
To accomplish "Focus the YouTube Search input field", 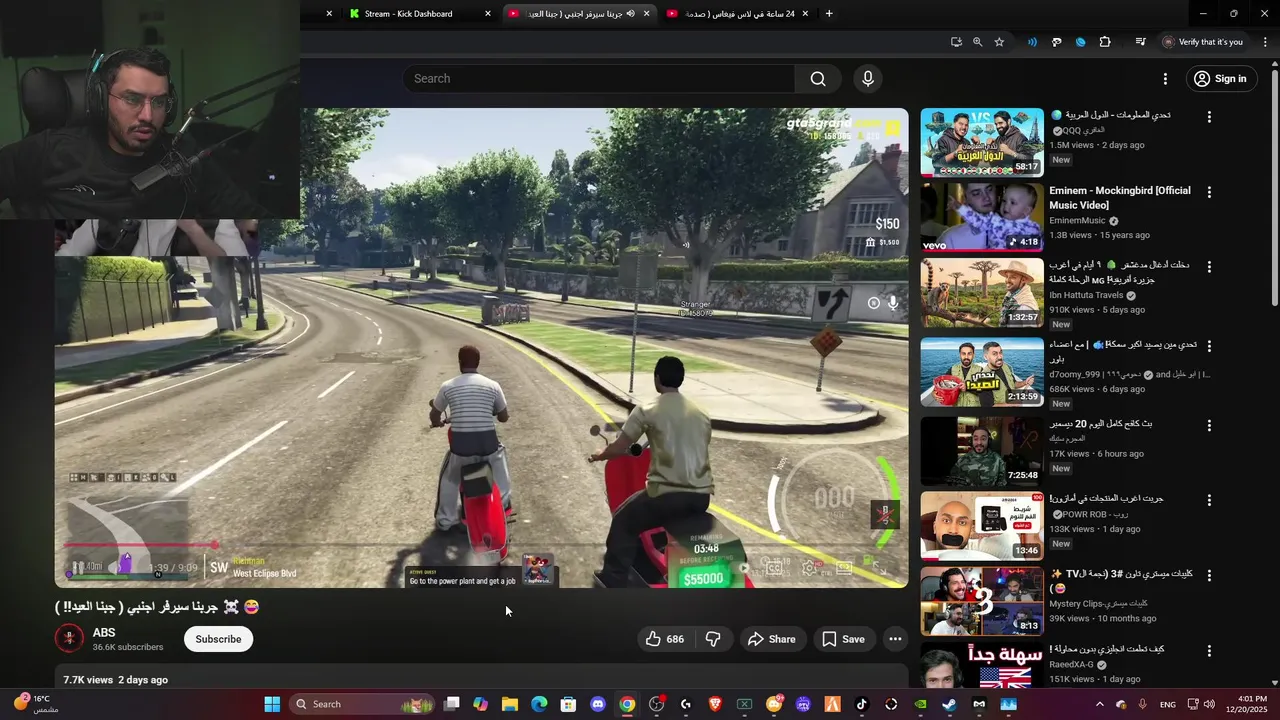I will [600, 79].
